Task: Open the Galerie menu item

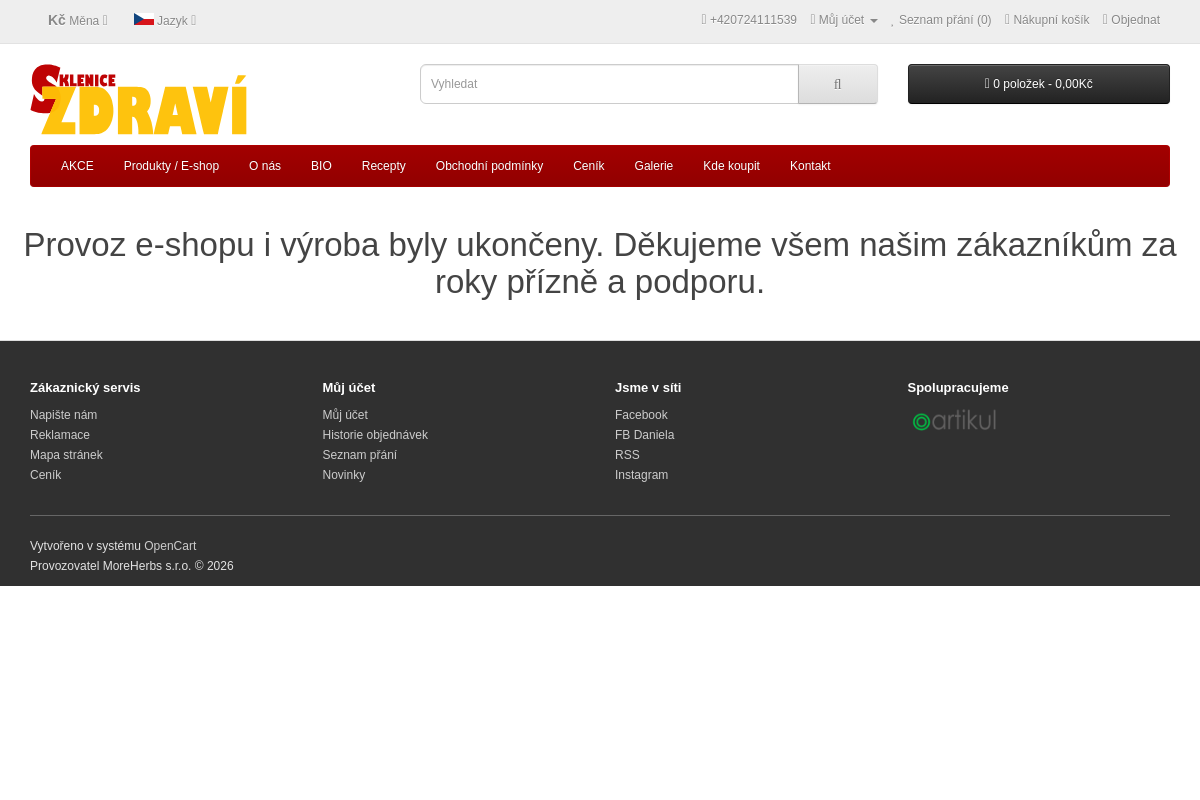Action: (654, 166)
